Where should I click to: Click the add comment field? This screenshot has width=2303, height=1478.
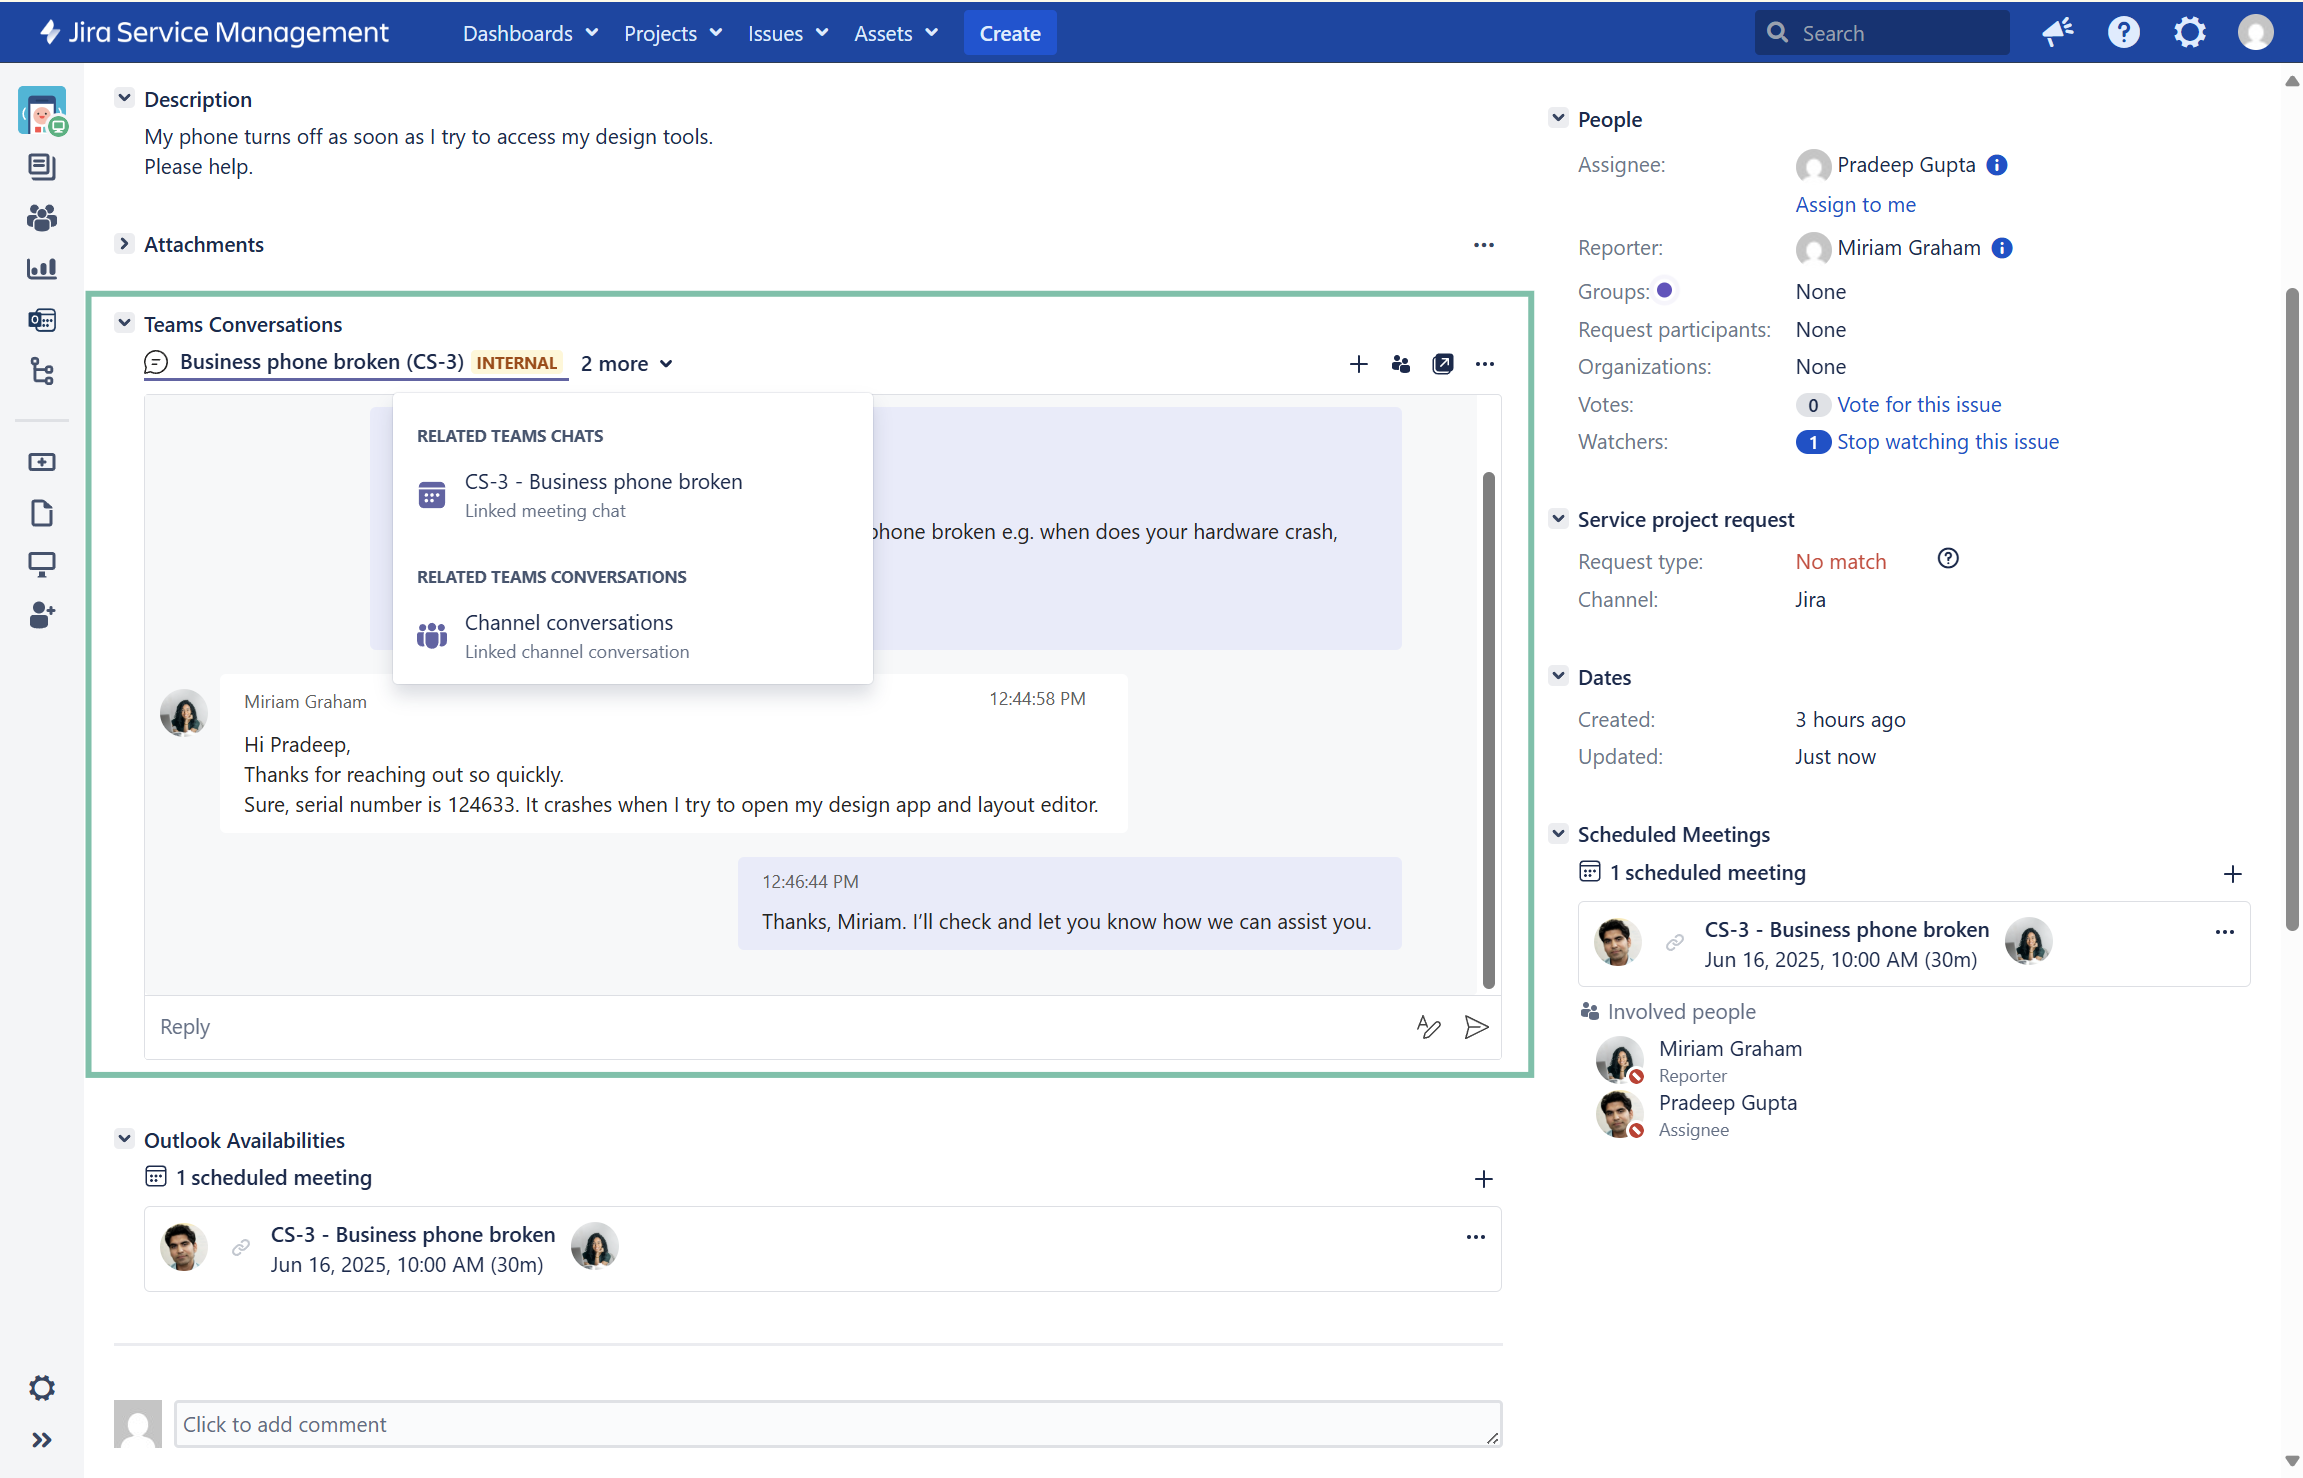coord(837,1424)
